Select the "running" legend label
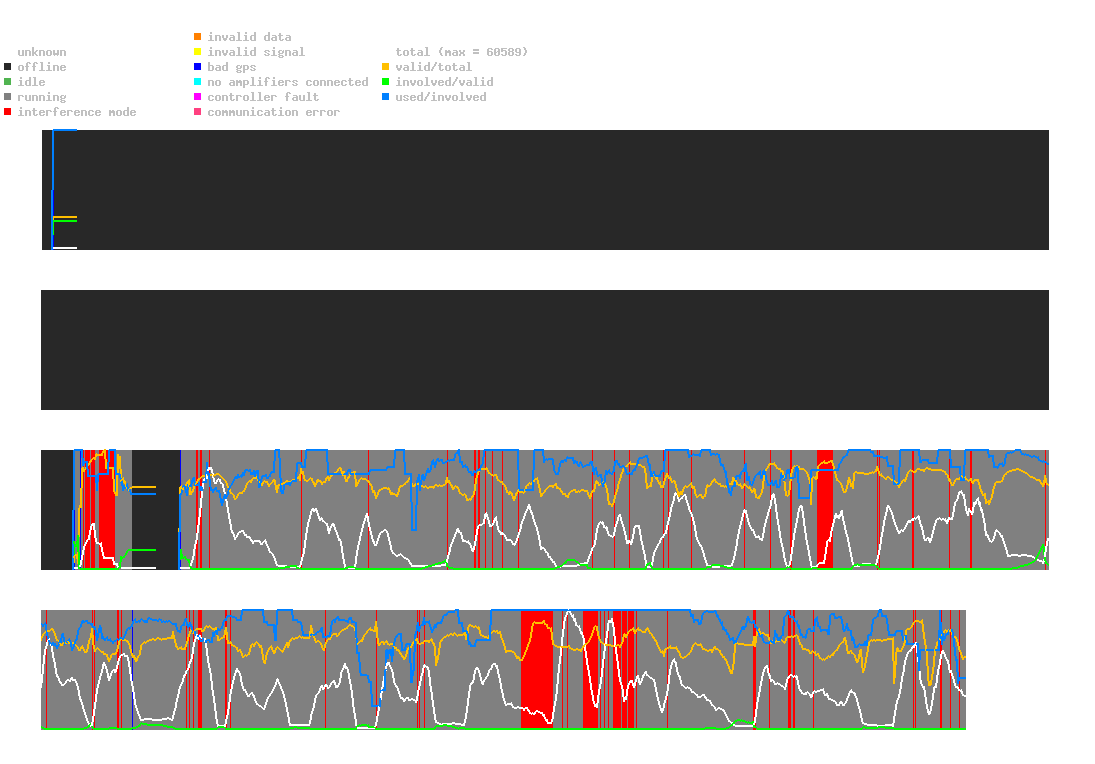The width and height of the screenshot is (1095, 764). (x=42, y=97)
